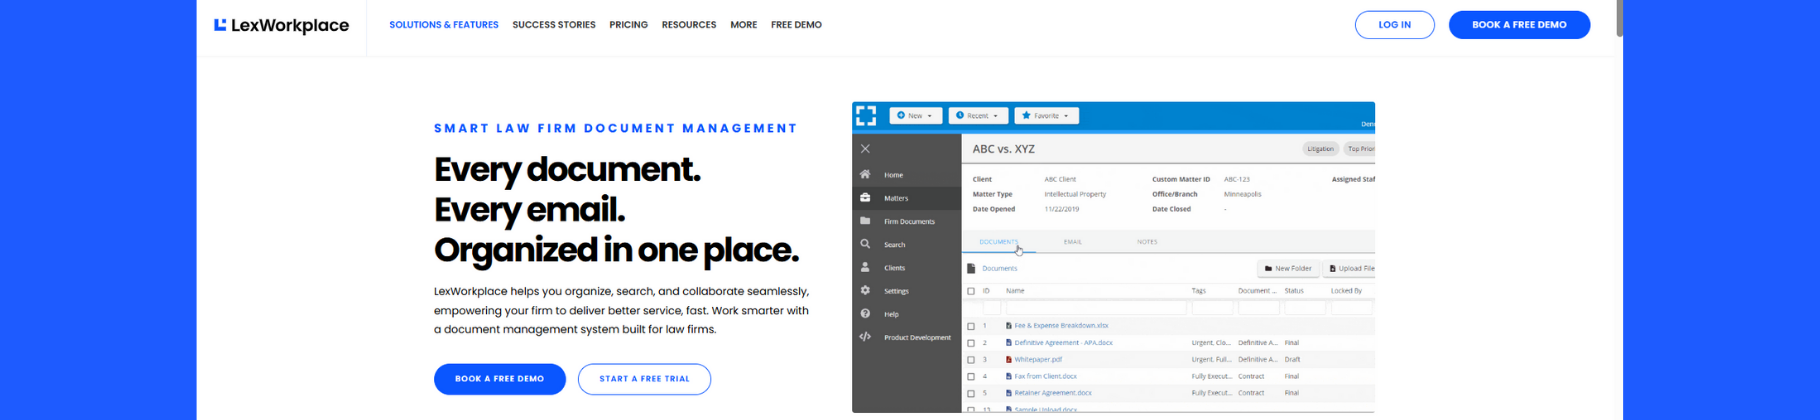Expand the Favorite dropdown

[x=1046, y=116]
